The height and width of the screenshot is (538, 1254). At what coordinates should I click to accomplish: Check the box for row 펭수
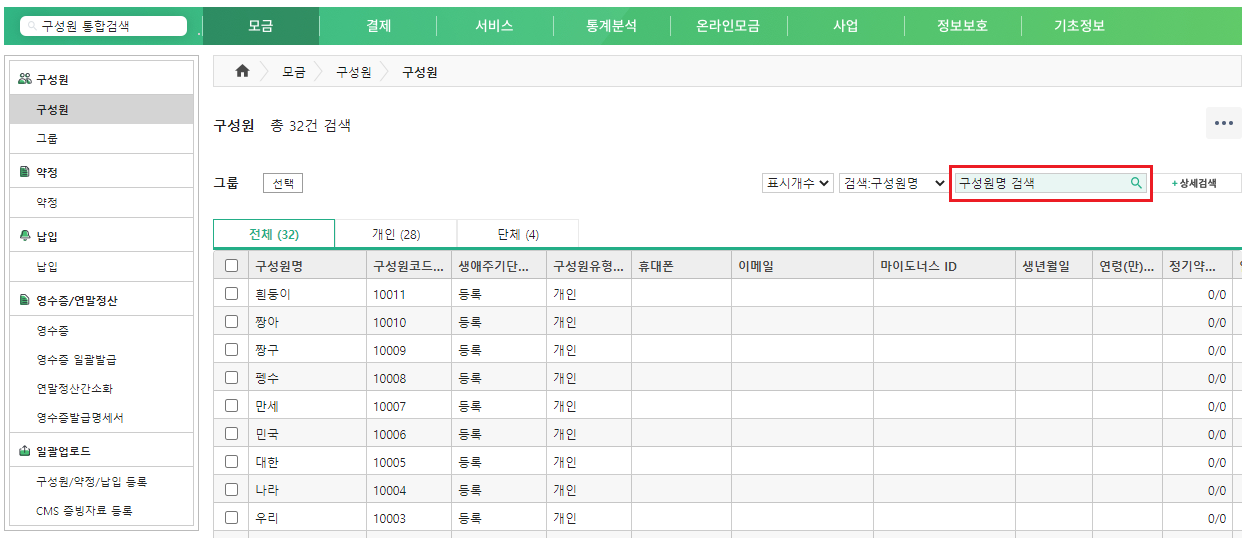tap(232, 378)
